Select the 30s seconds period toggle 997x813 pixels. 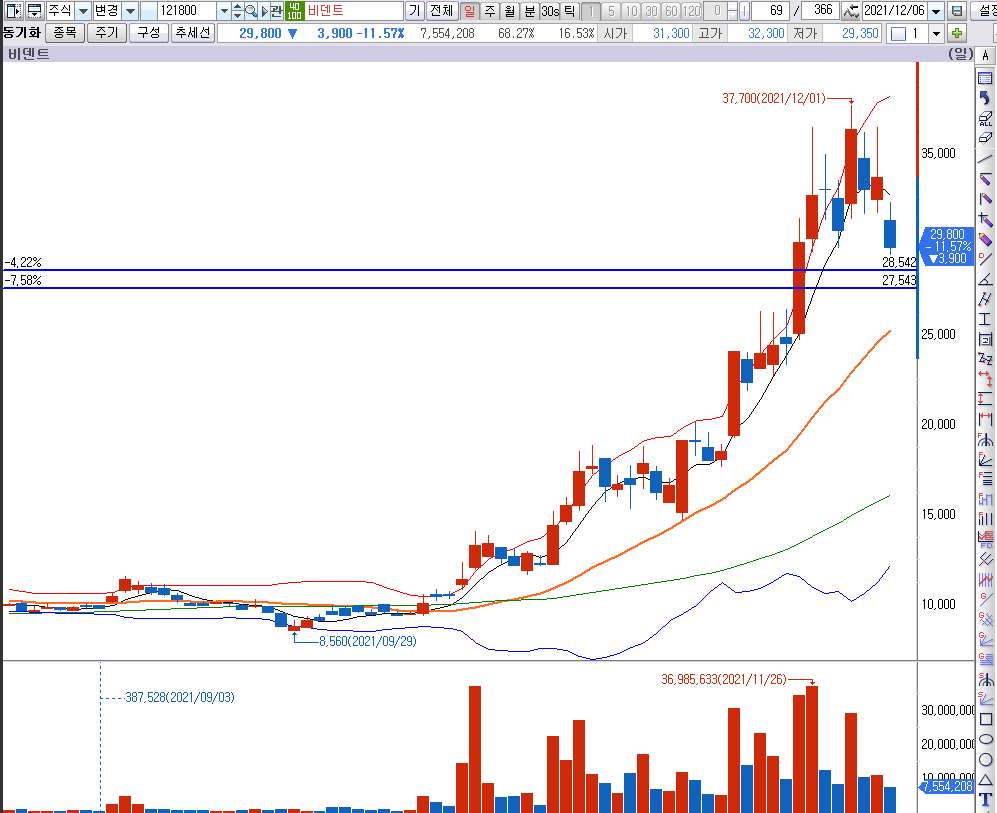[550, 10]
